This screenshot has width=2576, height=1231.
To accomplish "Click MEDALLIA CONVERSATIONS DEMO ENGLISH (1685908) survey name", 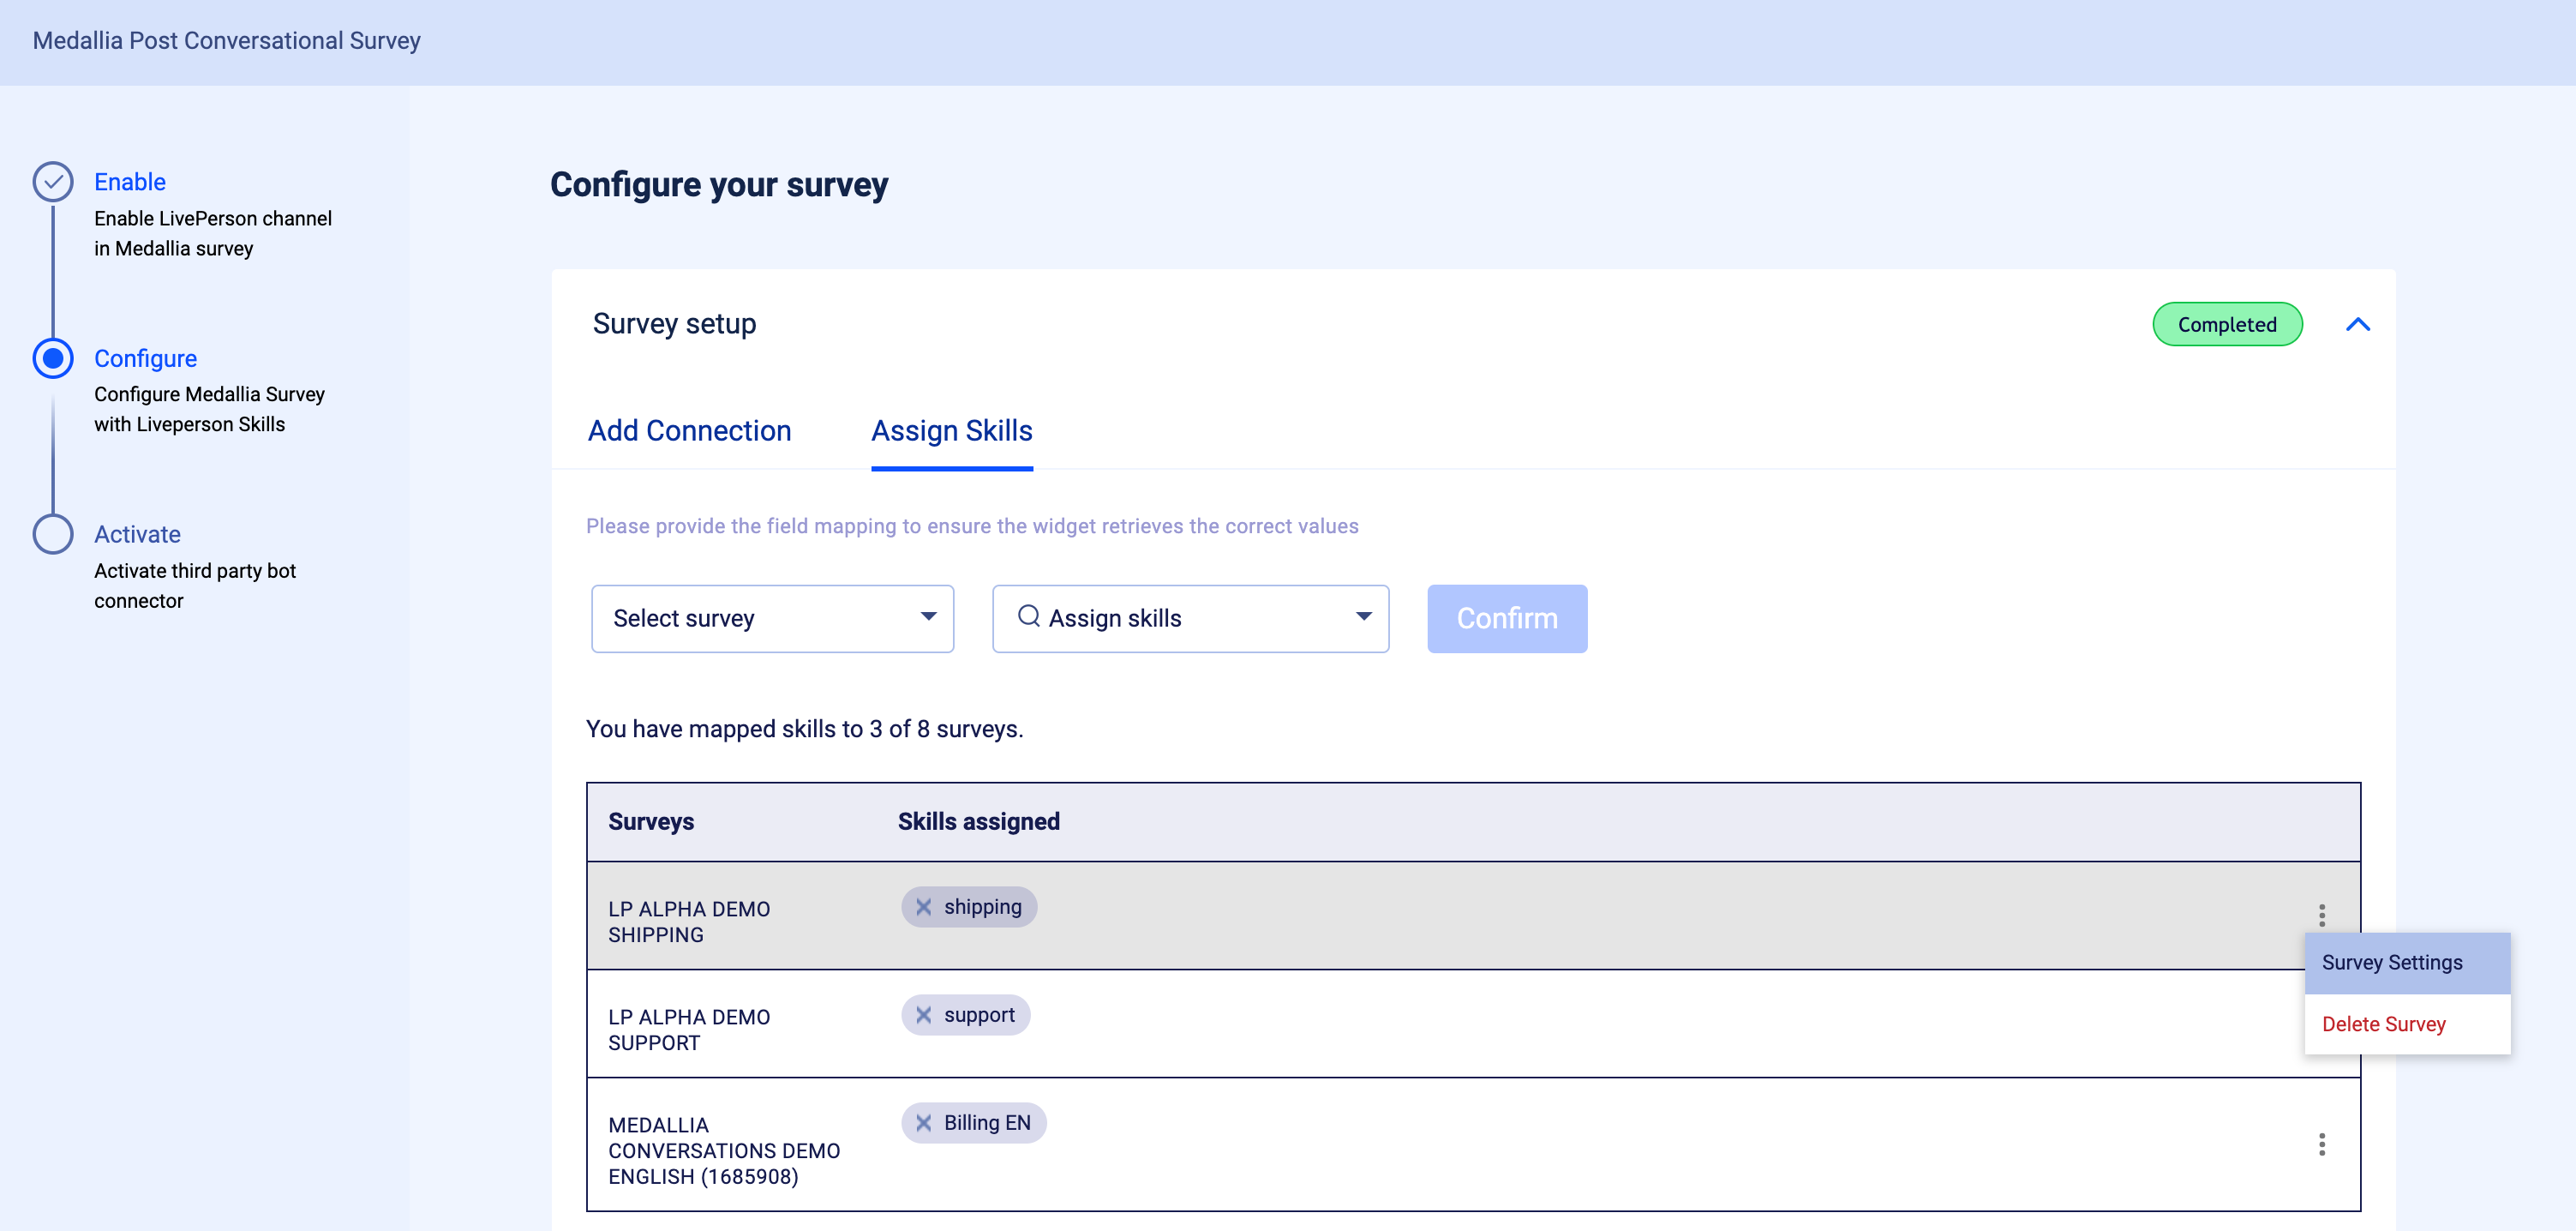I will click(x=724, y=1150).
